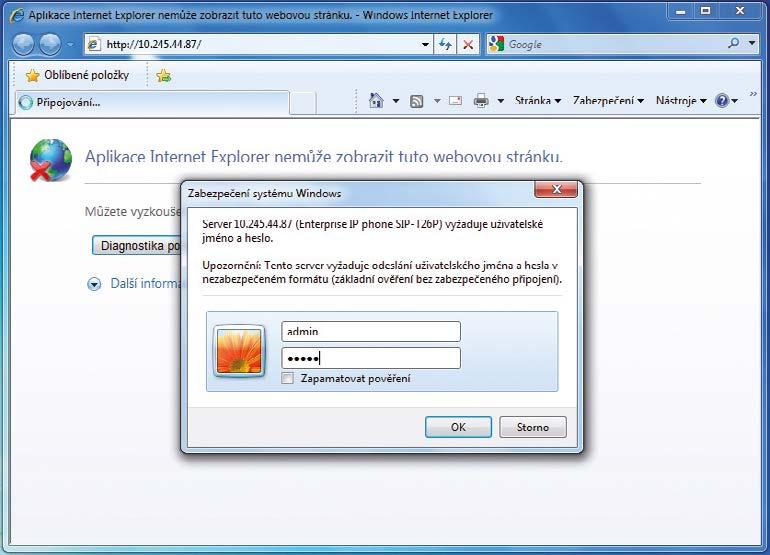Click the page icon in address bar

(93, 45)
